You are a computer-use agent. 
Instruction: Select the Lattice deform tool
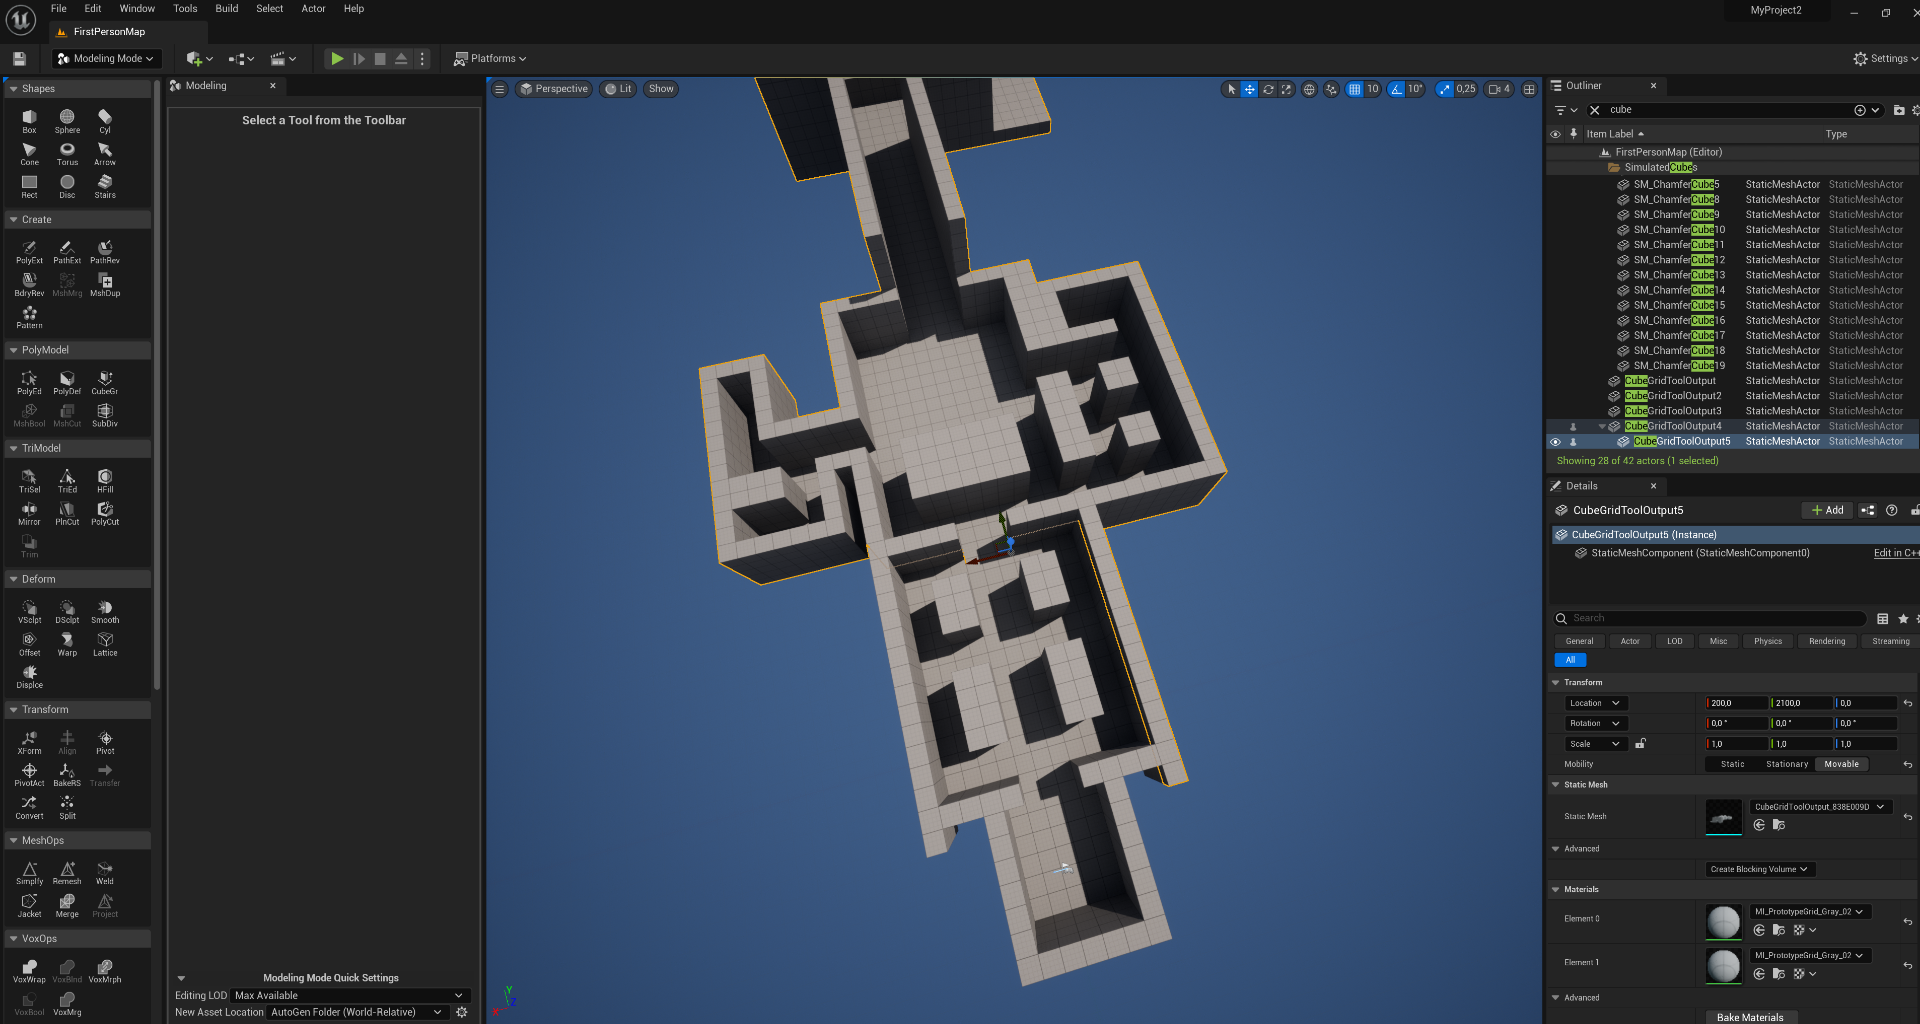pyautogui.click(x=105, y=644)
